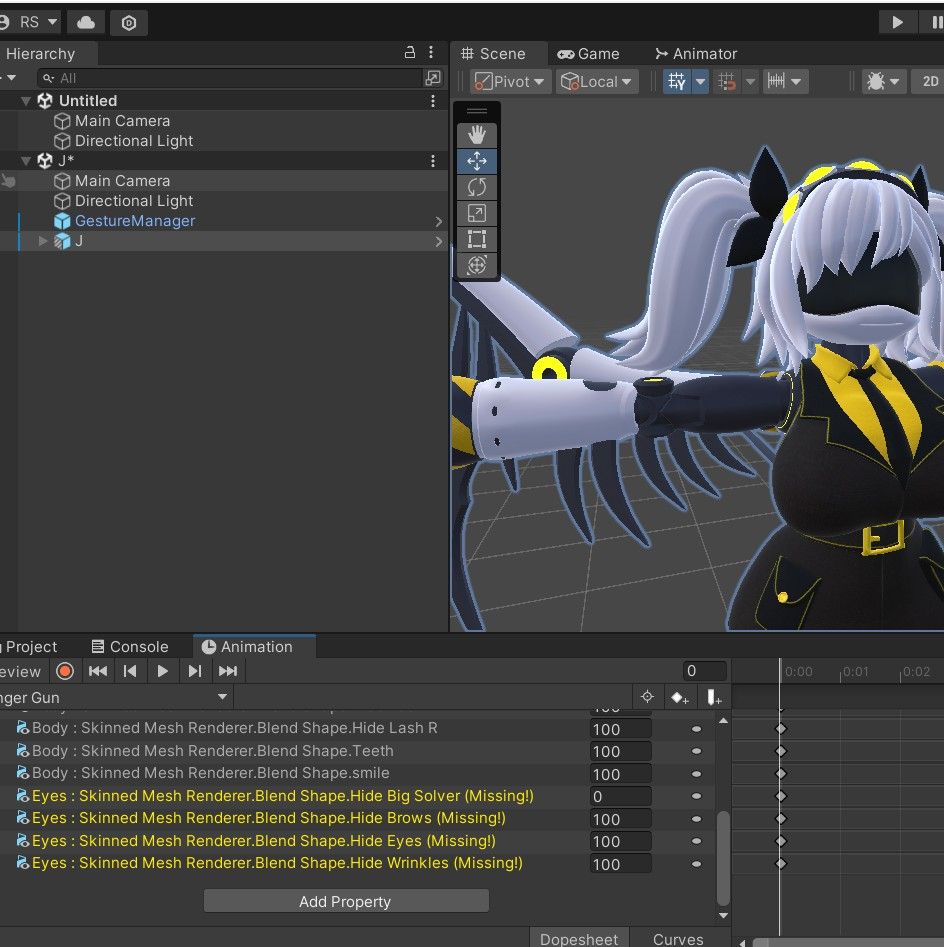
Task: Add a keyframe in Animation window
Action: (x=679, y=698)
